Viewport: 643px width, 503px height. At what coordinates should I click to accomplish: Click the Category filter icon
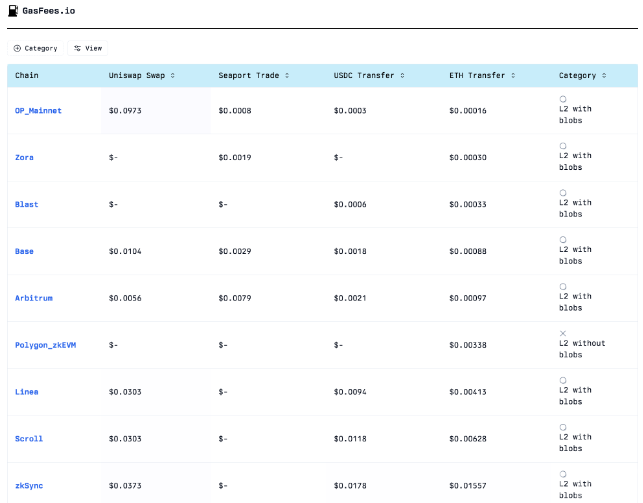[17, 48]
